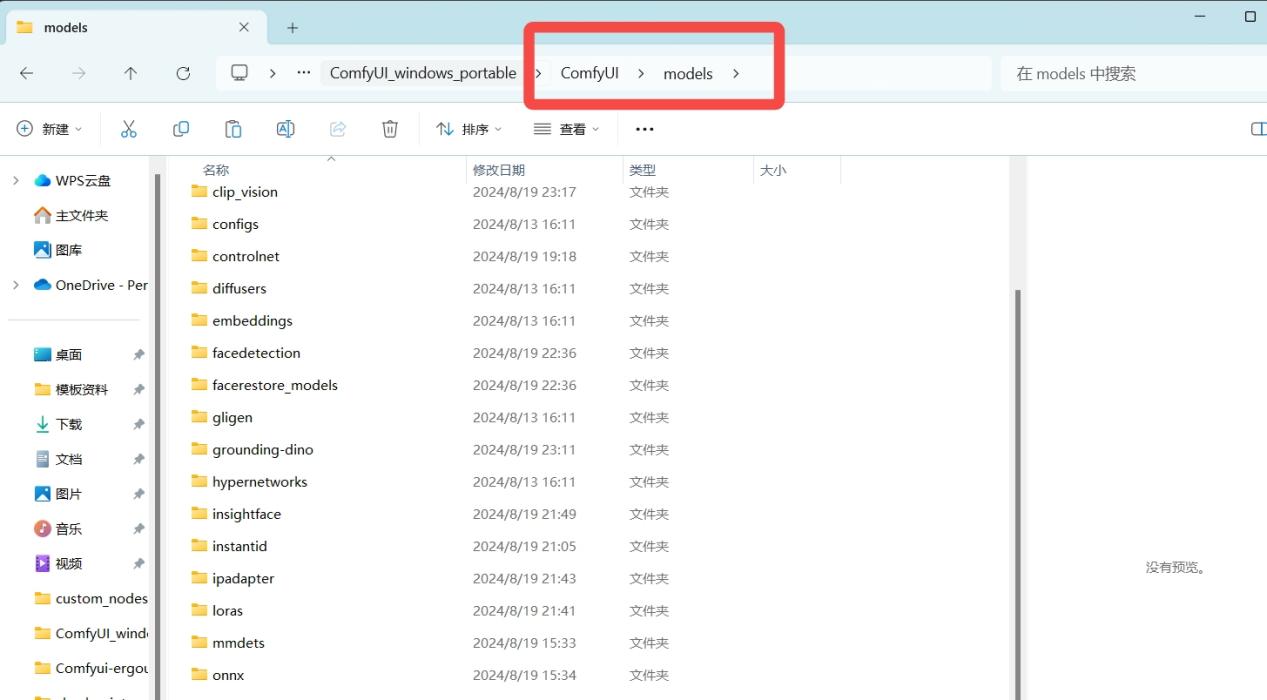Select the controlnet folder
The height and width of the screenshot is (700, 1267).
pos(246,256)
